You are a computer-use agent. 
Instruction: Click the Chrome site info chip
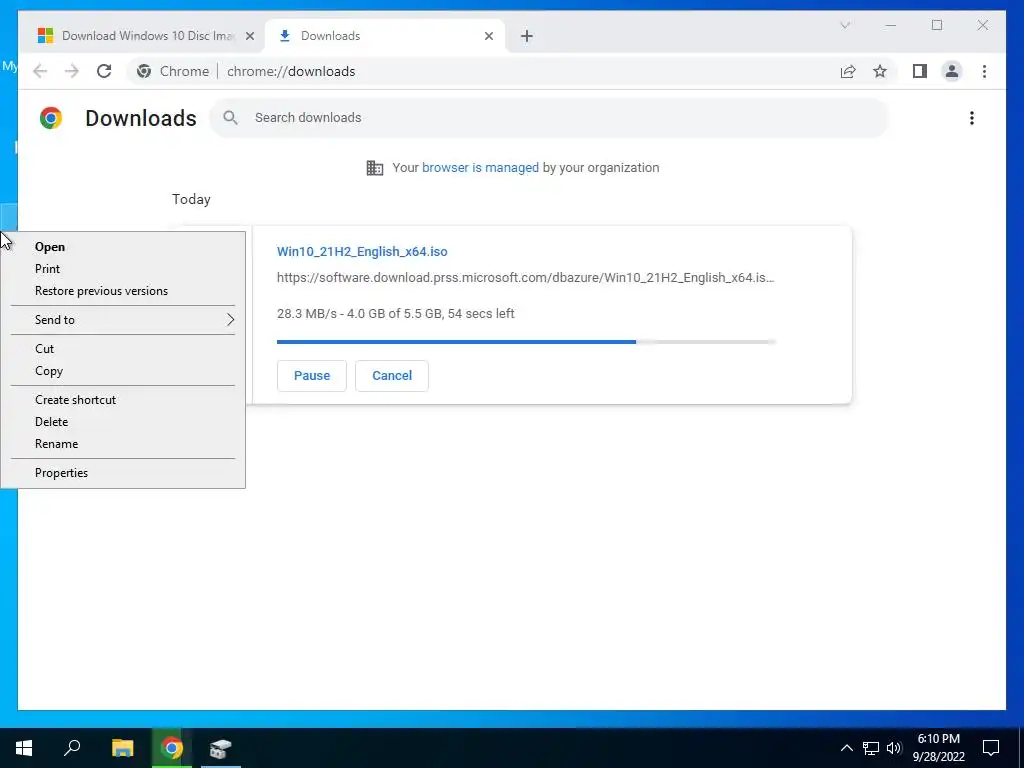point(173,71)
